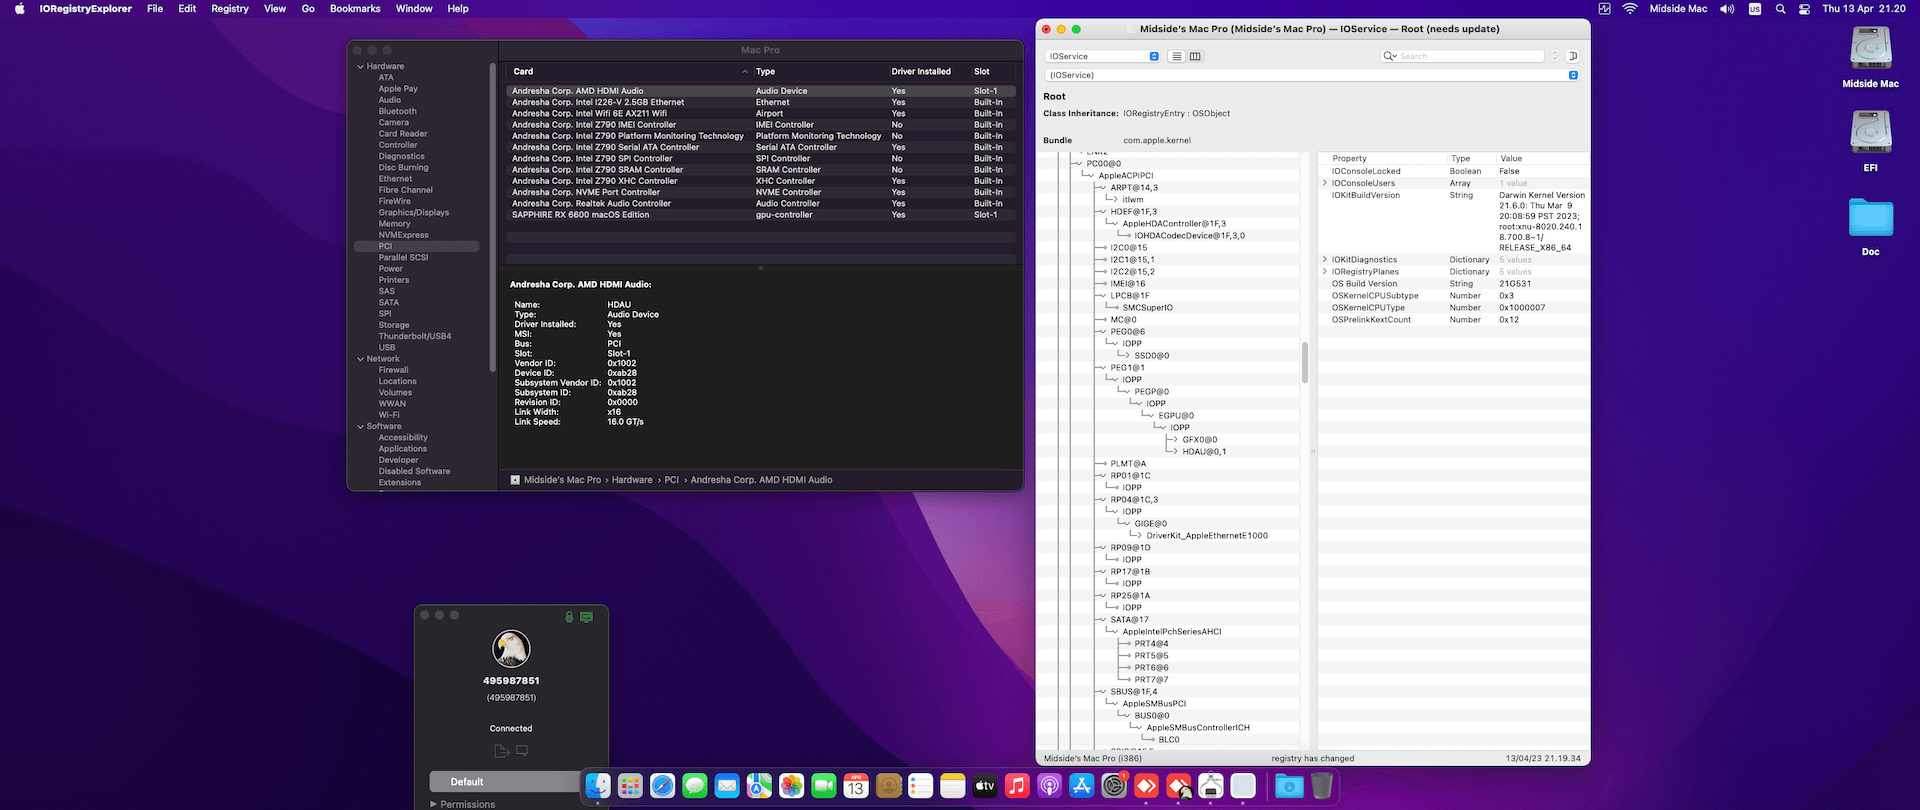Select the SAPPHIRE RX 6600 macOS Edition row

tap(580, 215)
